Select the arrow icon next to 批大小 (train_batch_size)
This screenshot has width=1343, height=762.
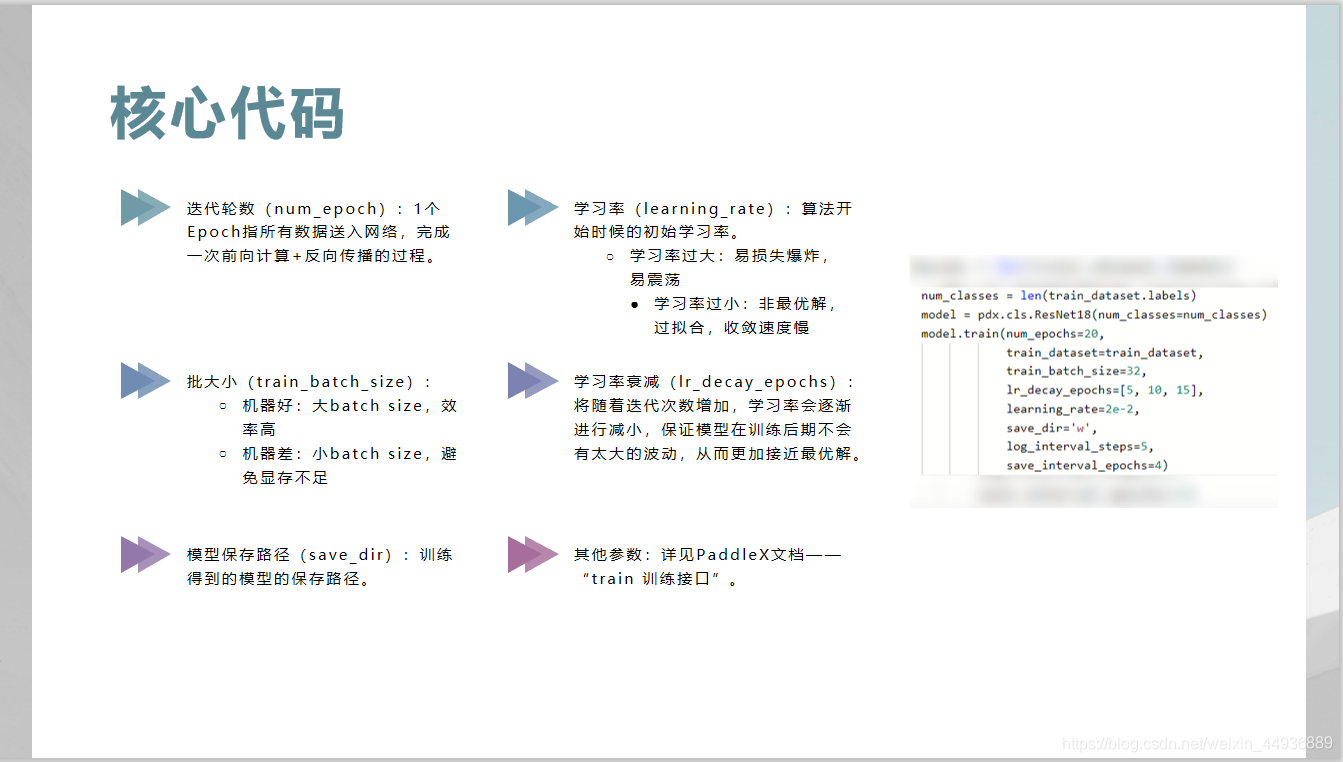(146, 380)
